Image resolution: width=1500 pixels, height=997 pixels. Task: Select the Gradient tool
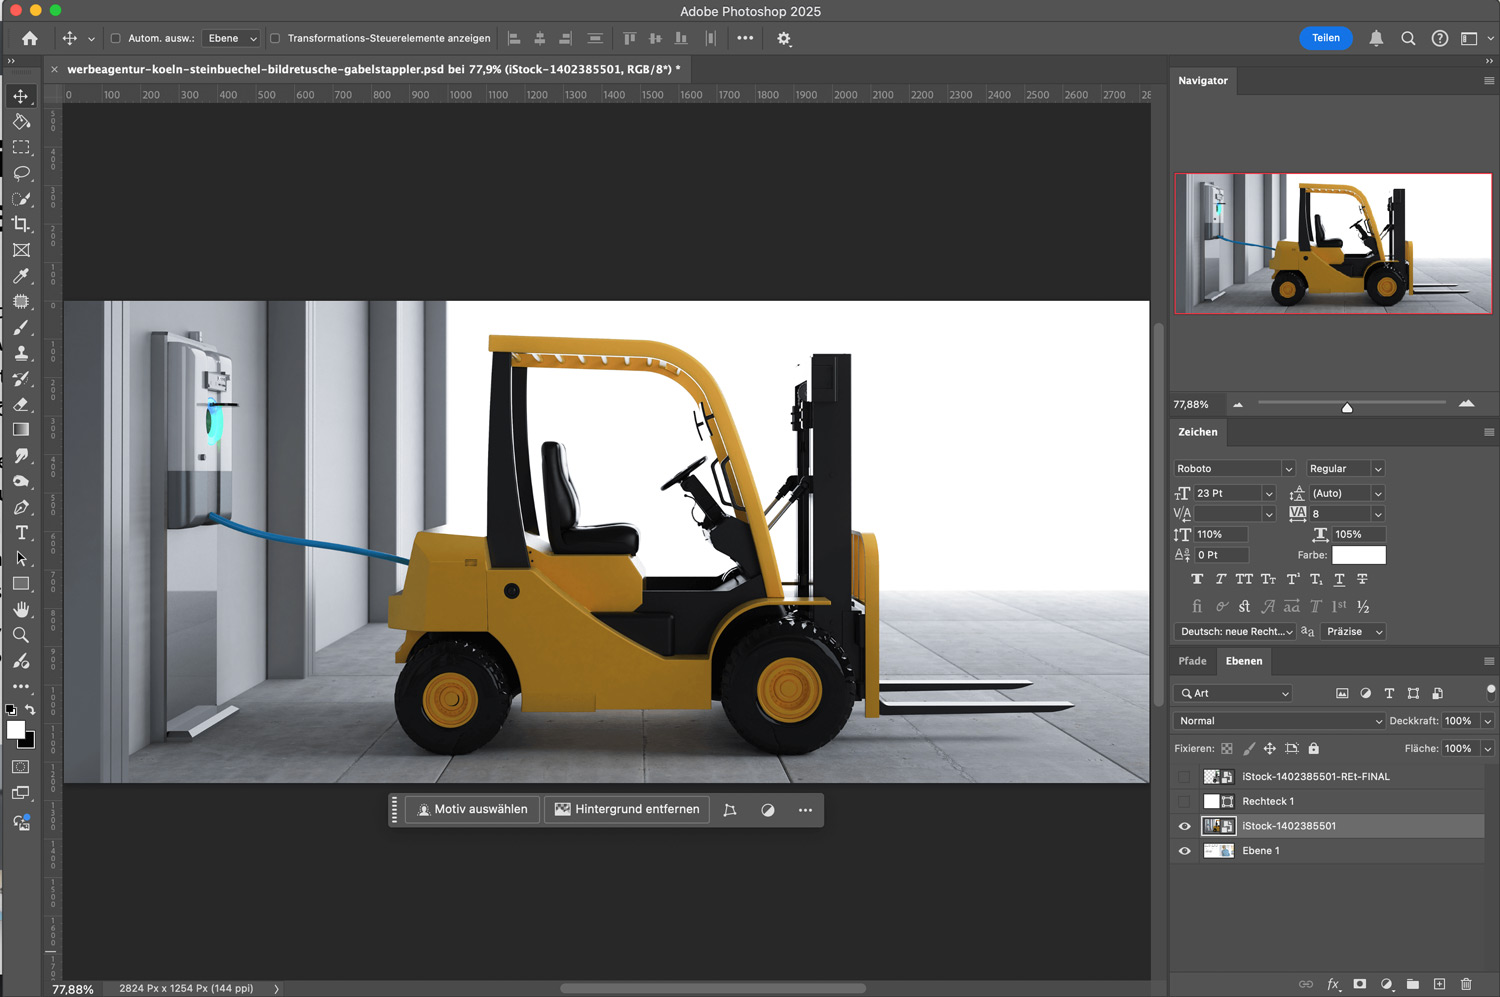coord(21,430)
